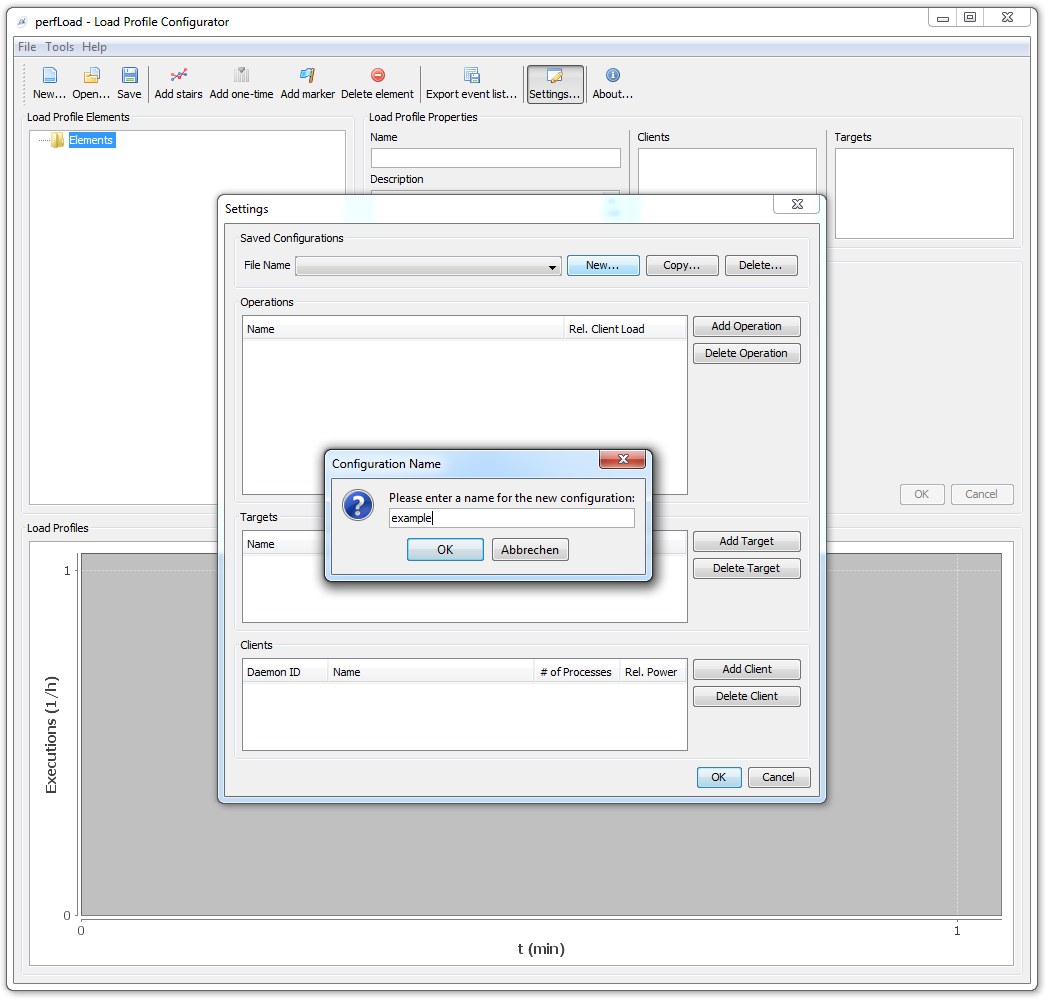Screen dimensions: 1050x1001
Task: Click the New... button in Saved Configurations
Action: click(x=603, y=266)
